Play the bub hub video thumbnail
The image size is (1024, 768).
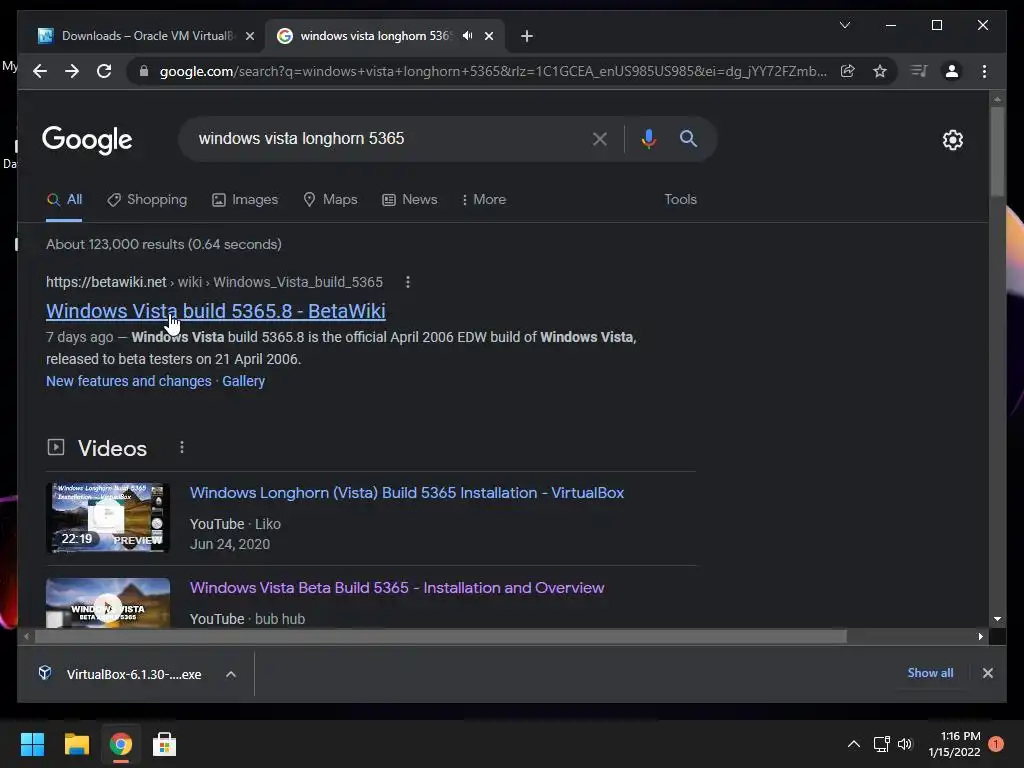pyautogui.click(x=108, y=603)
